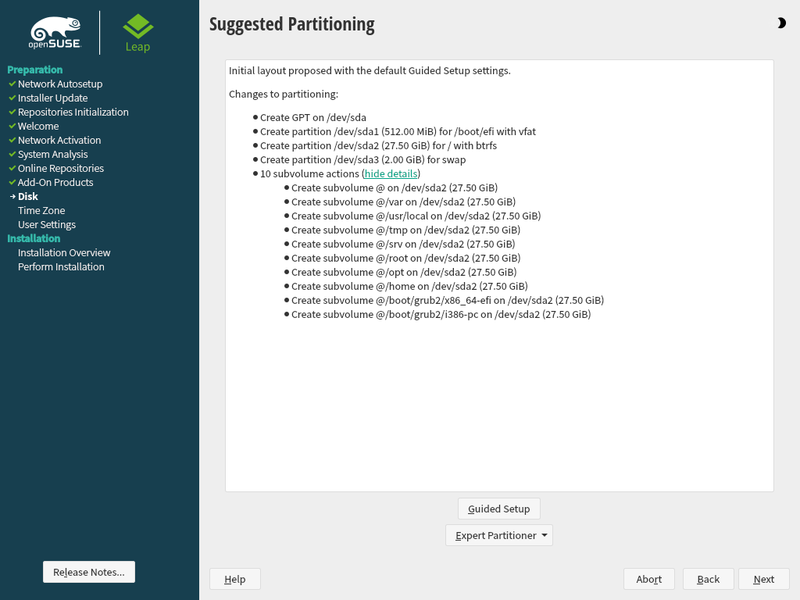
Task: Select User Settings in the sidebar
Action: pos(47,225)
